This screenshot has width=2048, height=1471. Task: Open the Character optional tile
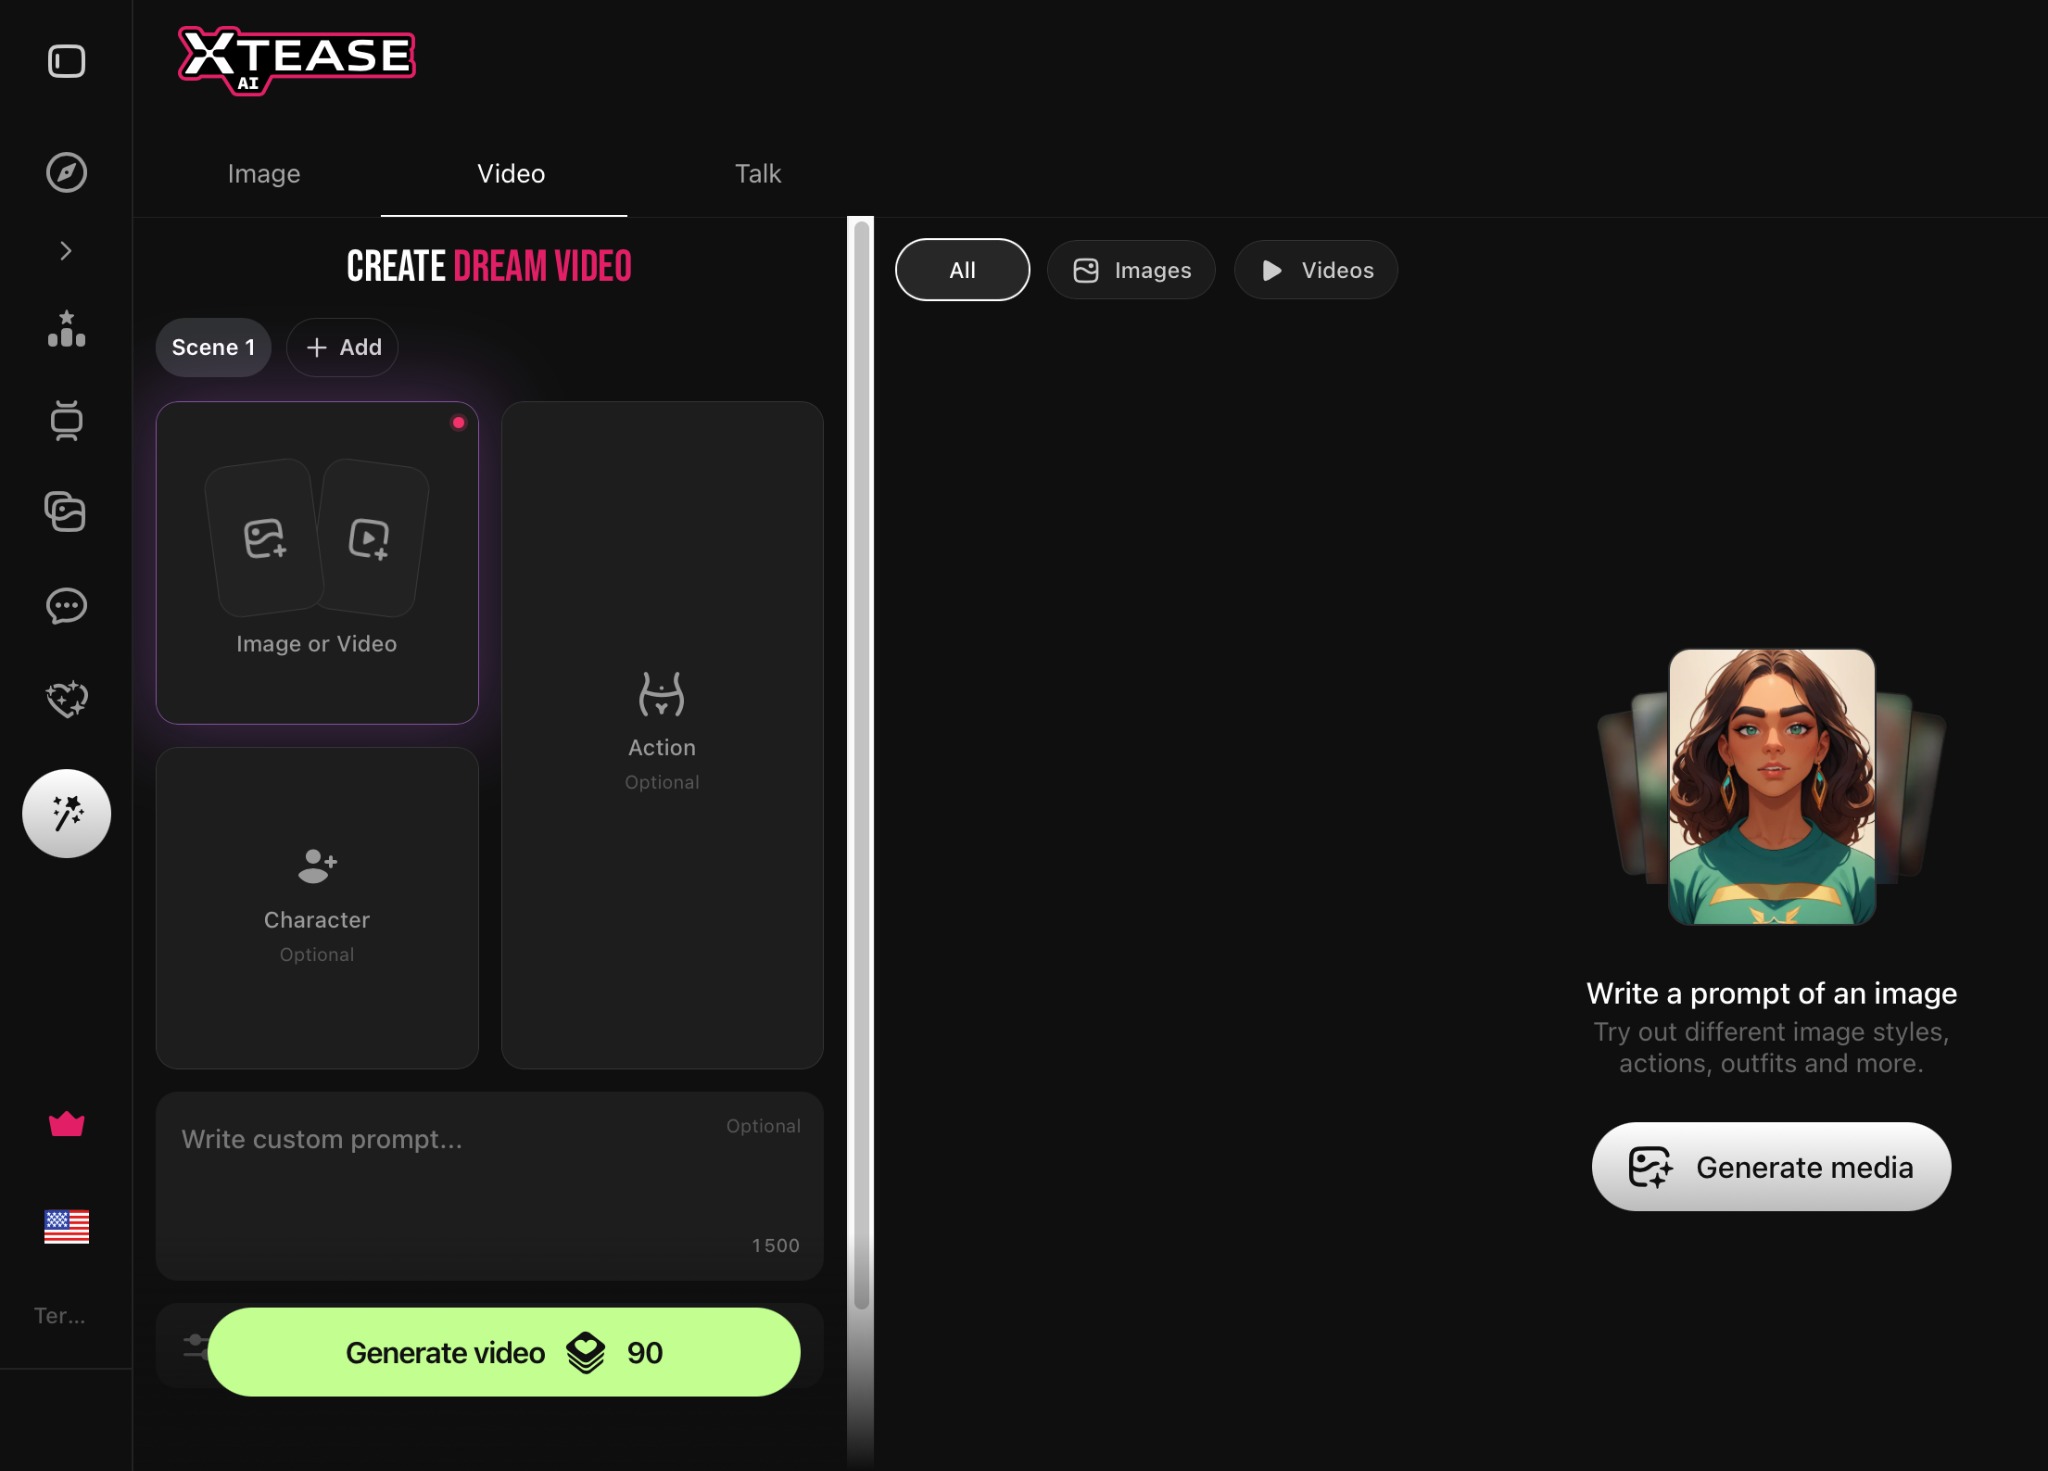pos(317,908)
